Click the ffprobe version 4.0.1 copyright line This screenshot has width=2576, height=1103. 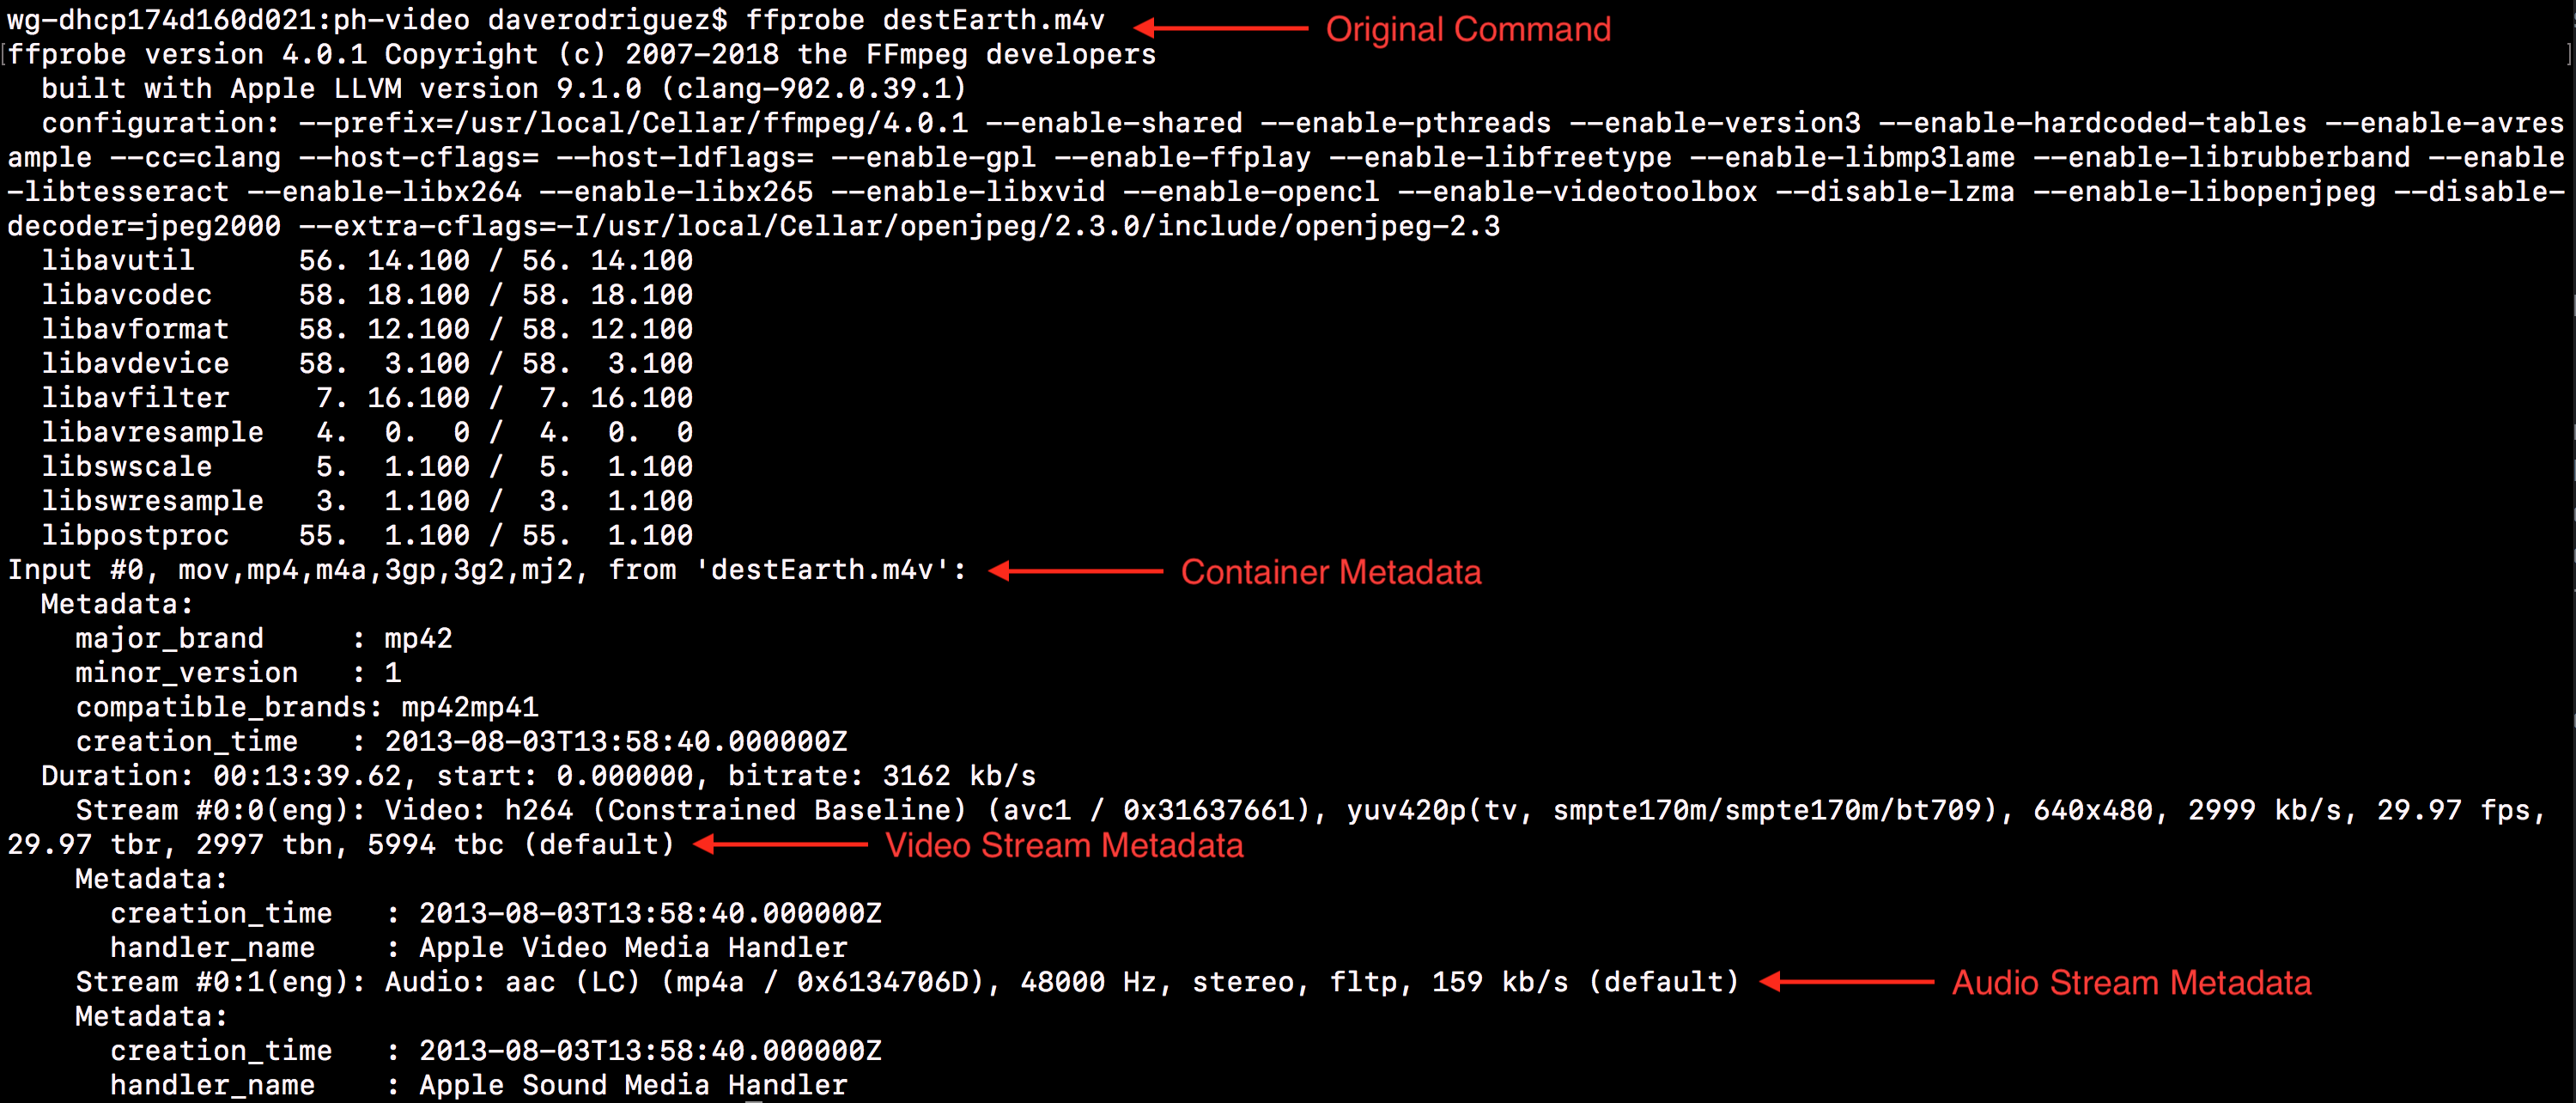(581, 54)
